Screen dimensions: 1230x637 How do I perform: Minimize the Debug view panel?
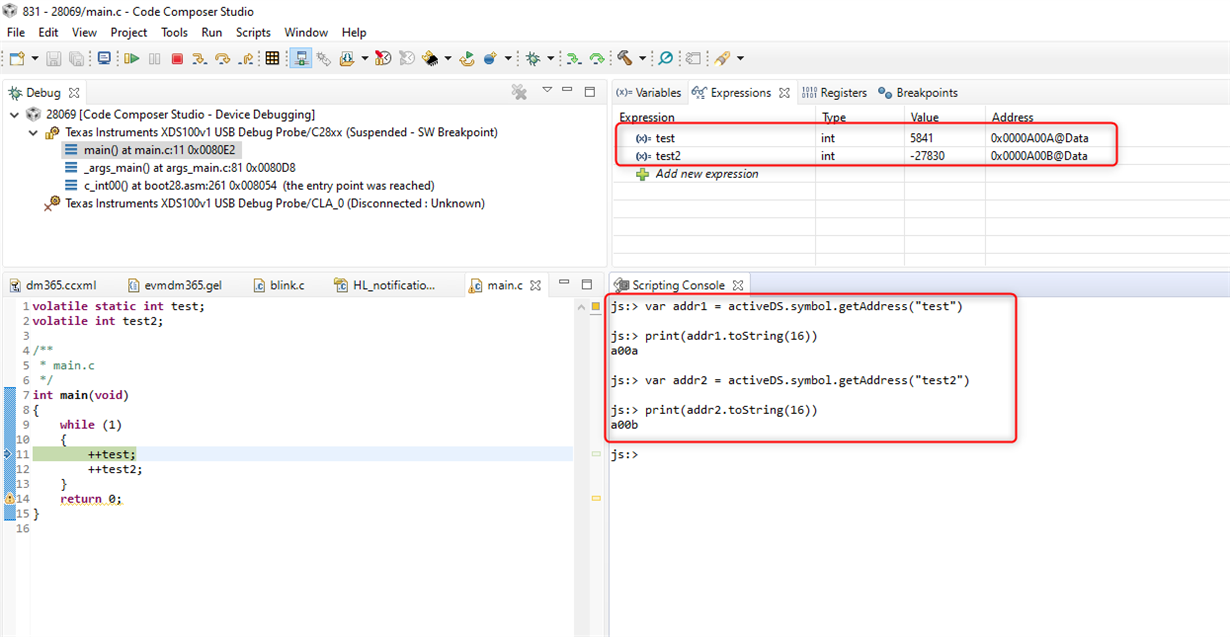tap(566, 90)
